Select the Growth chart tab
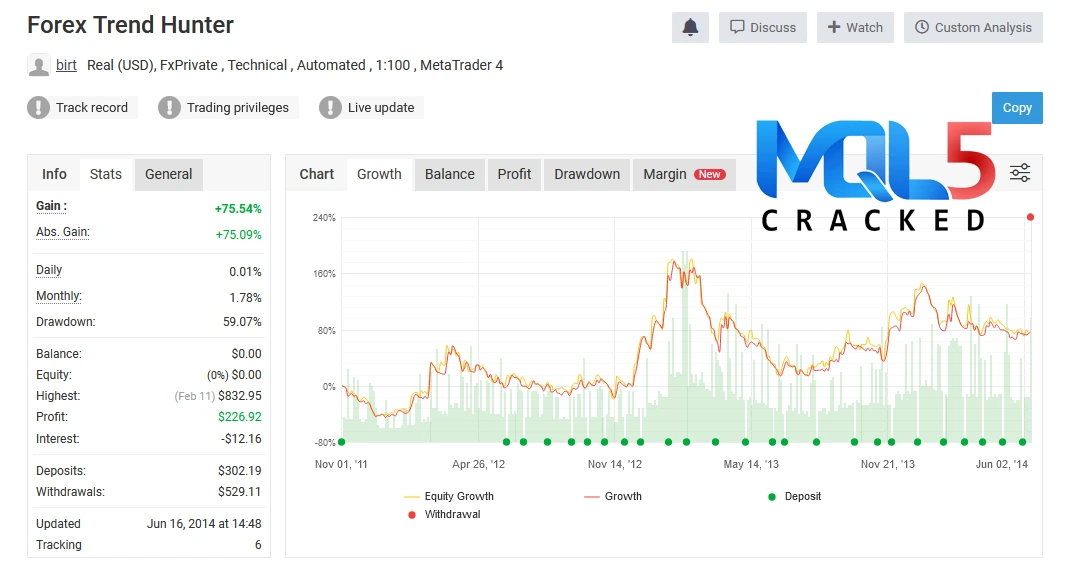Viewport: 1070px width, 577px height. point(379,174)
